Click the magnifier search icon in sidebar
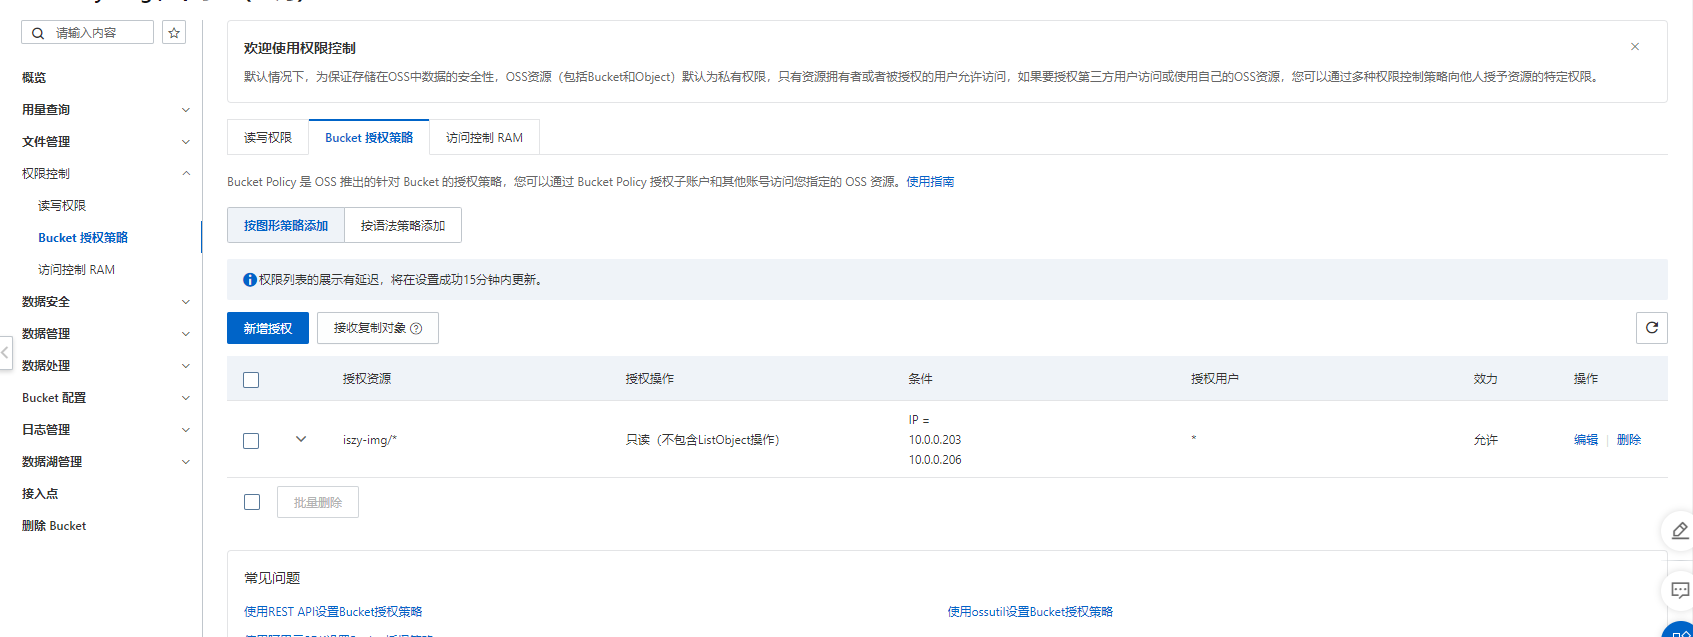Viewport: 1693px width, 637px height. (x=38, y=33)
